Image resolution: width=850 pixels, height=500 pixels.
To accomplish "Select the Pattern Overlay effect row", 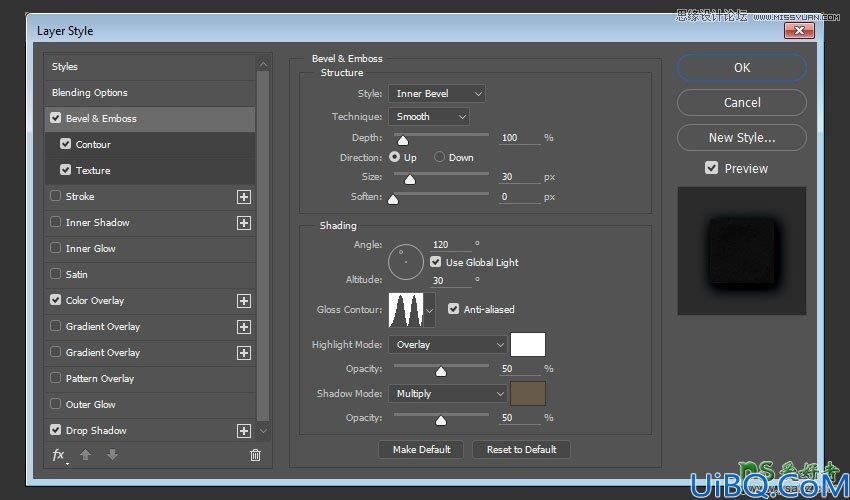I will [150, 379].
